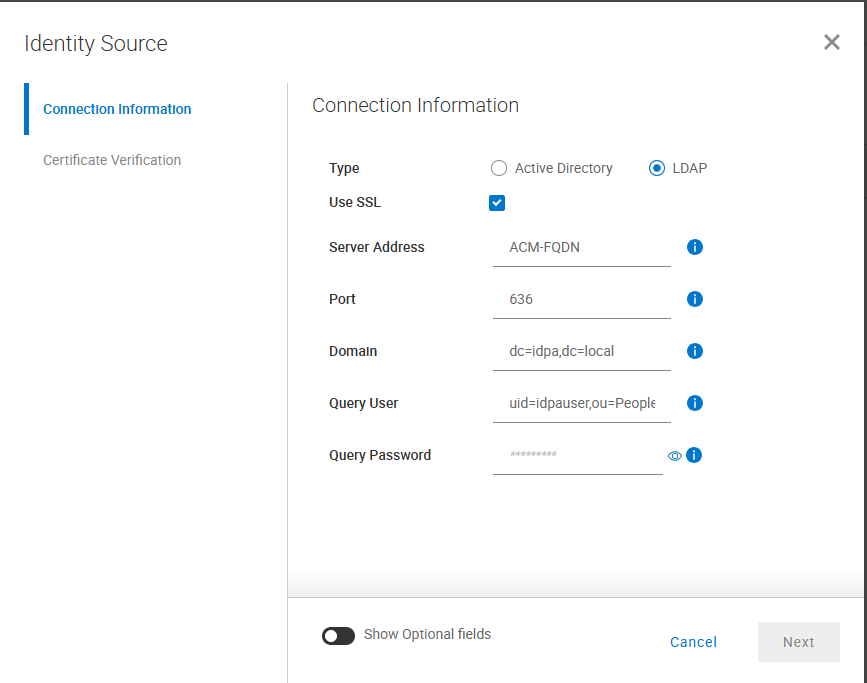Uncheck the Use SSL checkbox
Screen dimensions: 867x683
click(x=497, y=202)
